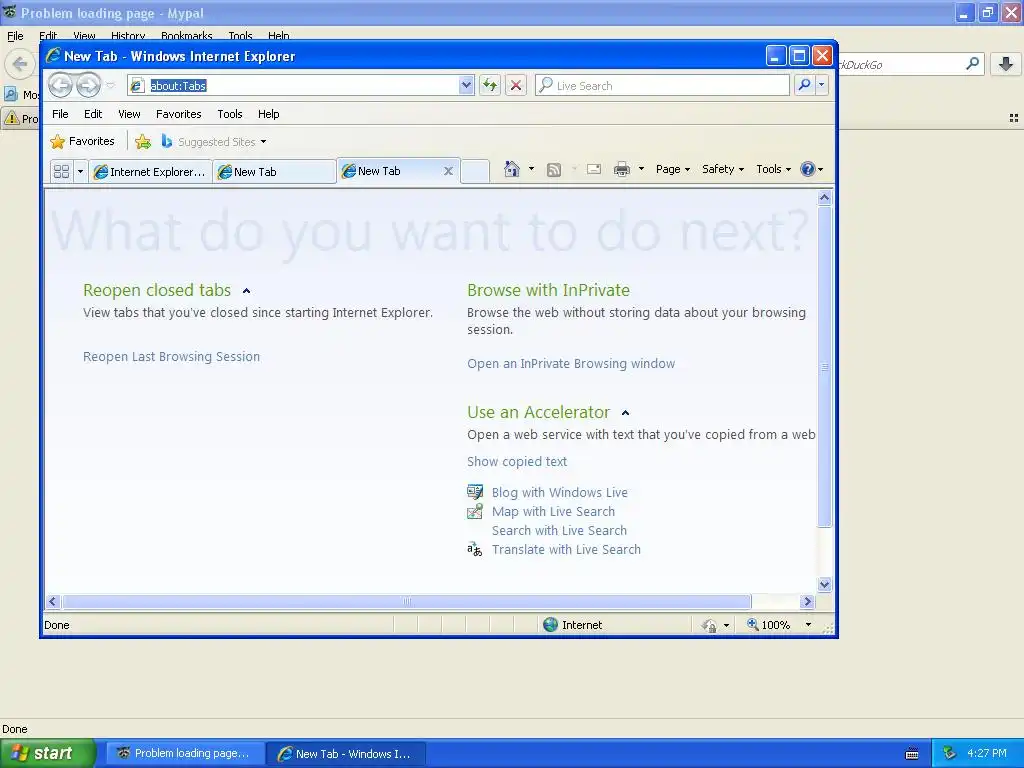The height and width of the screenshot is (768, 1024).
Task: Open the Quick Tabs grid icon
Action: (x=61, y=171)
